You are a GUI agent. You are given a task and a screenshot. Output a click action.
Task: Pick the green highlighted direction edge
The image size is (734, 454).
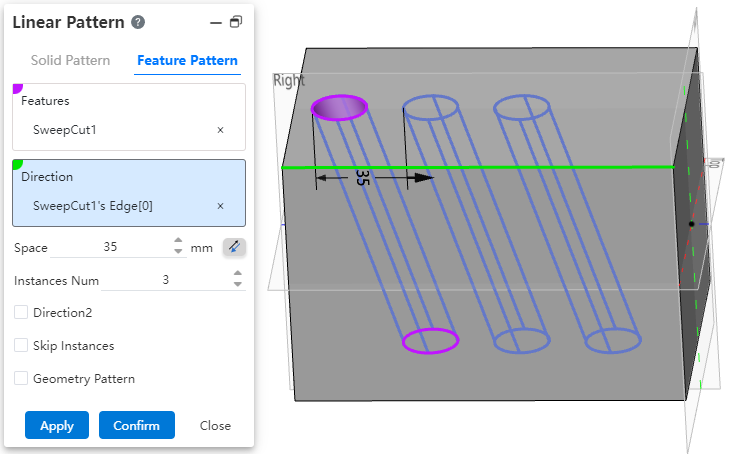coord(477,167)
